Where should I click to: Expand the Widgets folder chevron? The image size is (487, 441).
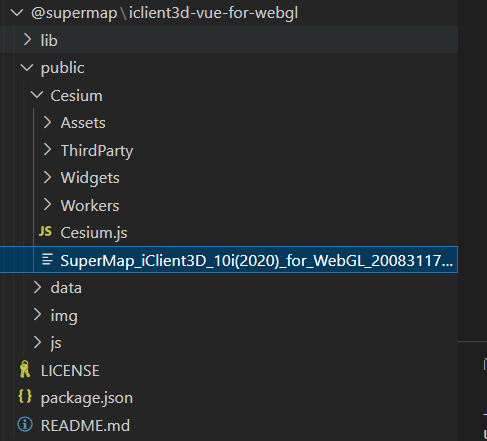(x=47, y=177)
